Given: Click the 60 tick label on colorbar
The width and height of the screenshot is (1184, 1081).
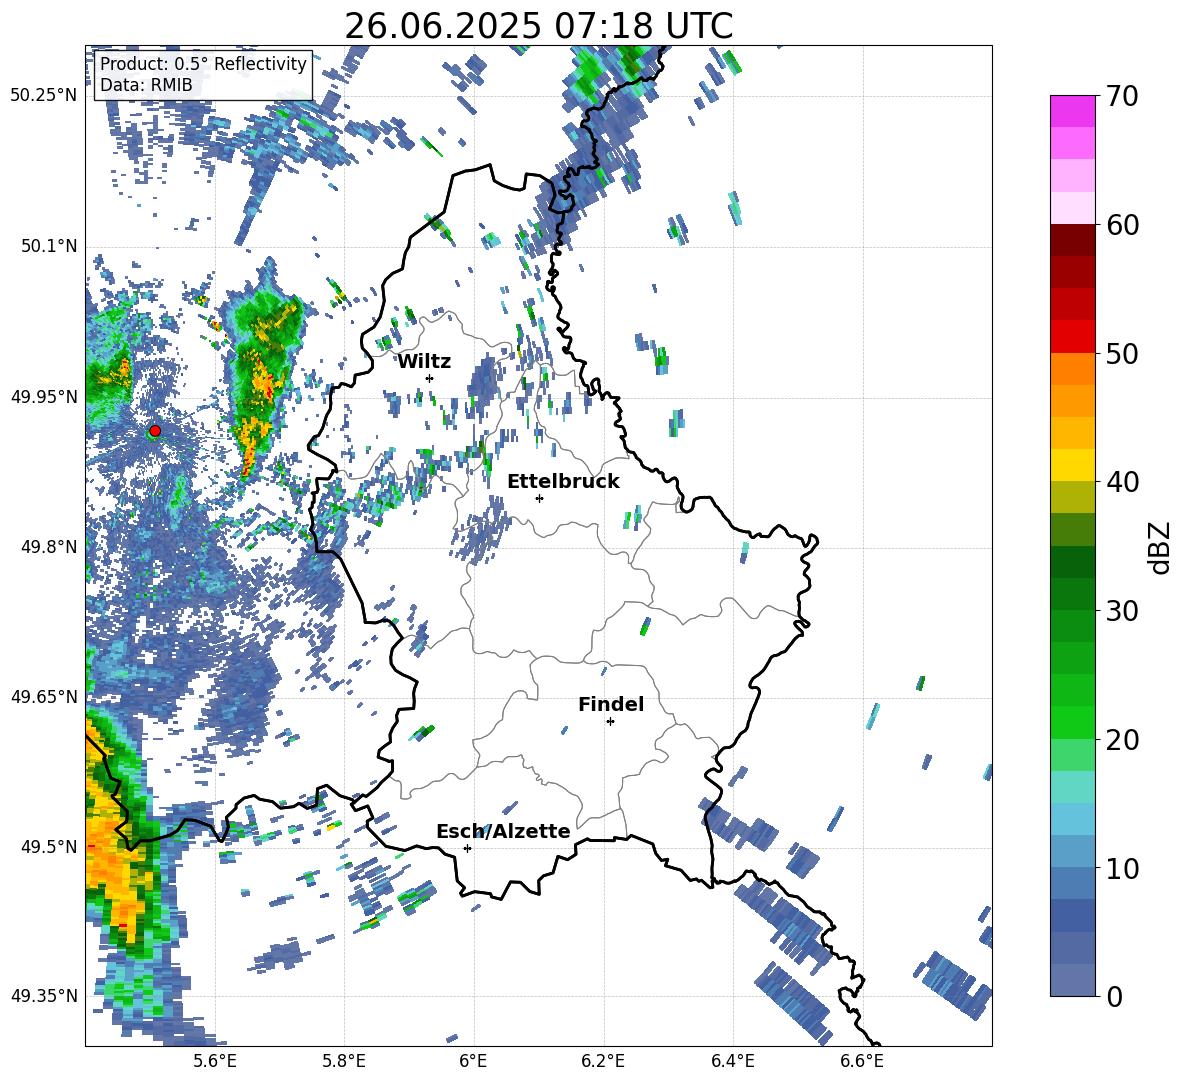Looking at the screenshot, I should [x=1122, y=225].
